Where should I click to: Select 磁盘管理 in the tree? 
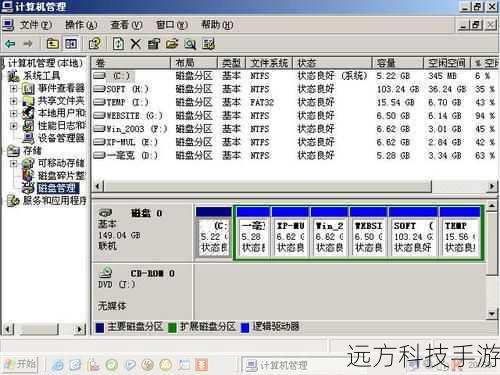[58, 188]
